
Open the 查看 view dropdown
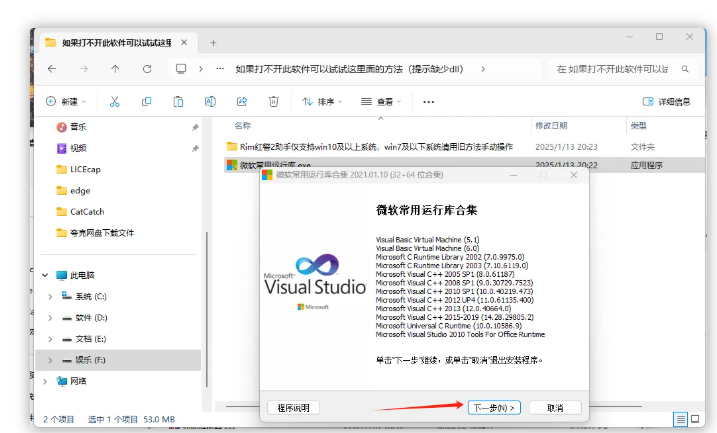[381, 102]
